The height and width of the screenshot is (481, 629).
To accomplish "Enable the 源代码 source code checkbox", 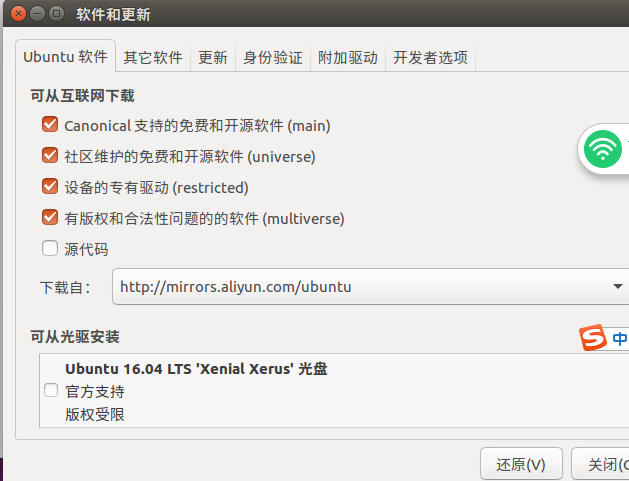I will pyautogui.click(x=50, y=248).
